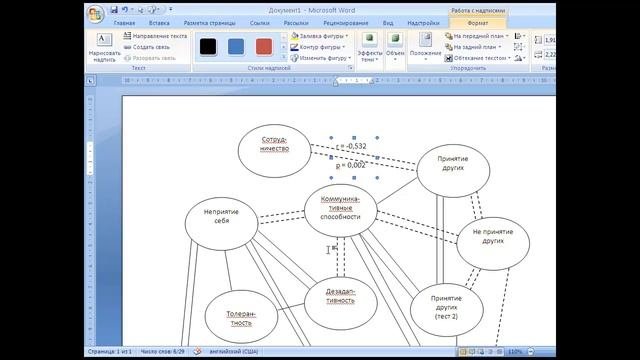
Task: Click the r = -0,532 text in box
Action: tap(351, 146)
